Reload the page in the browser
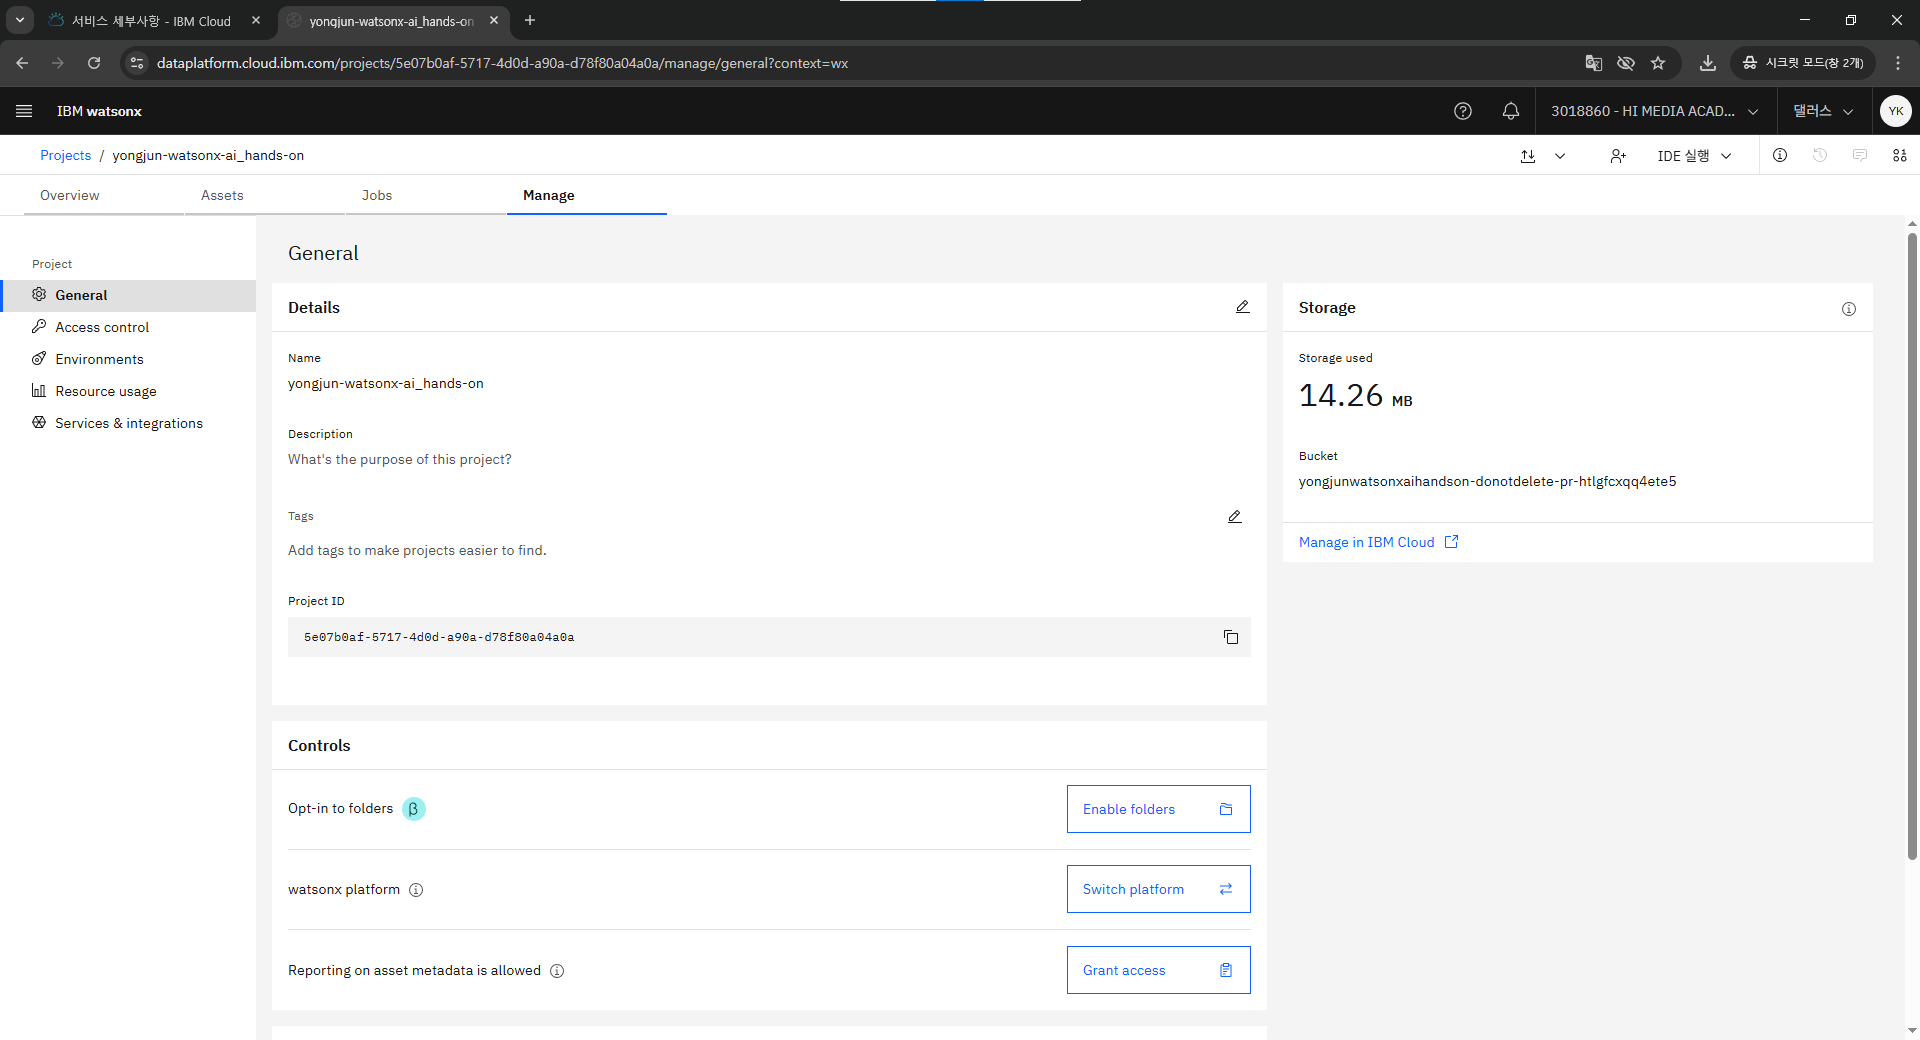Screen dimensions: 1920x1040 (x=94, y=63)
